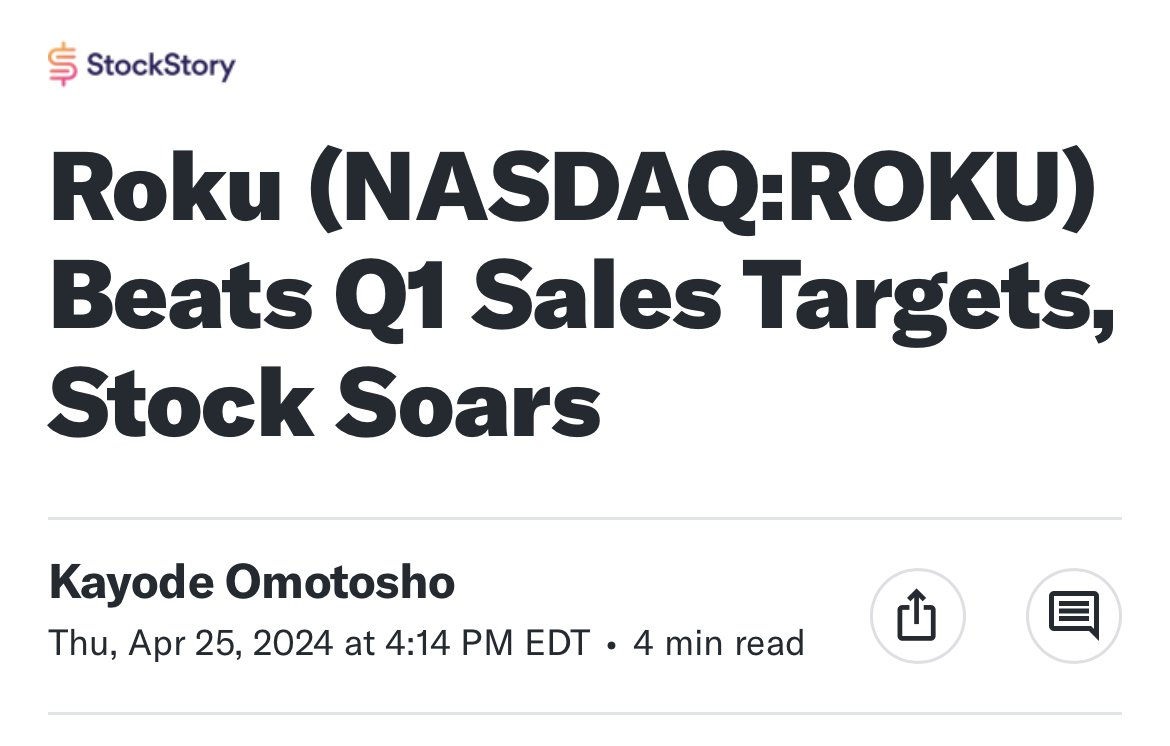Click the bullet separator before "4 min read"
This screenshot has height=746, width=1170.
coord(612,645)
